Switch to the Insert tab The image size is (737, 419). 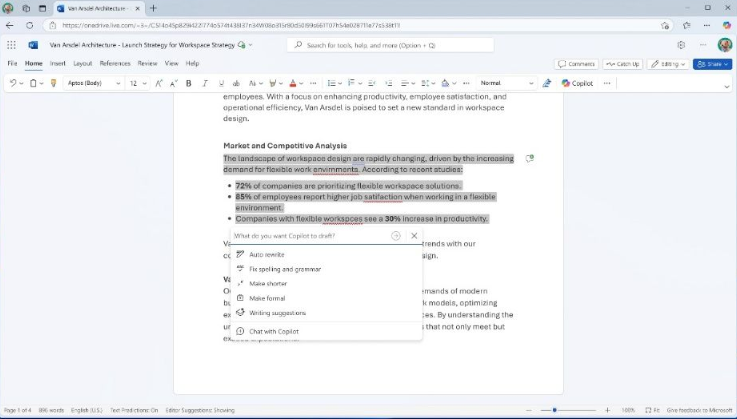tap(58, 63)
